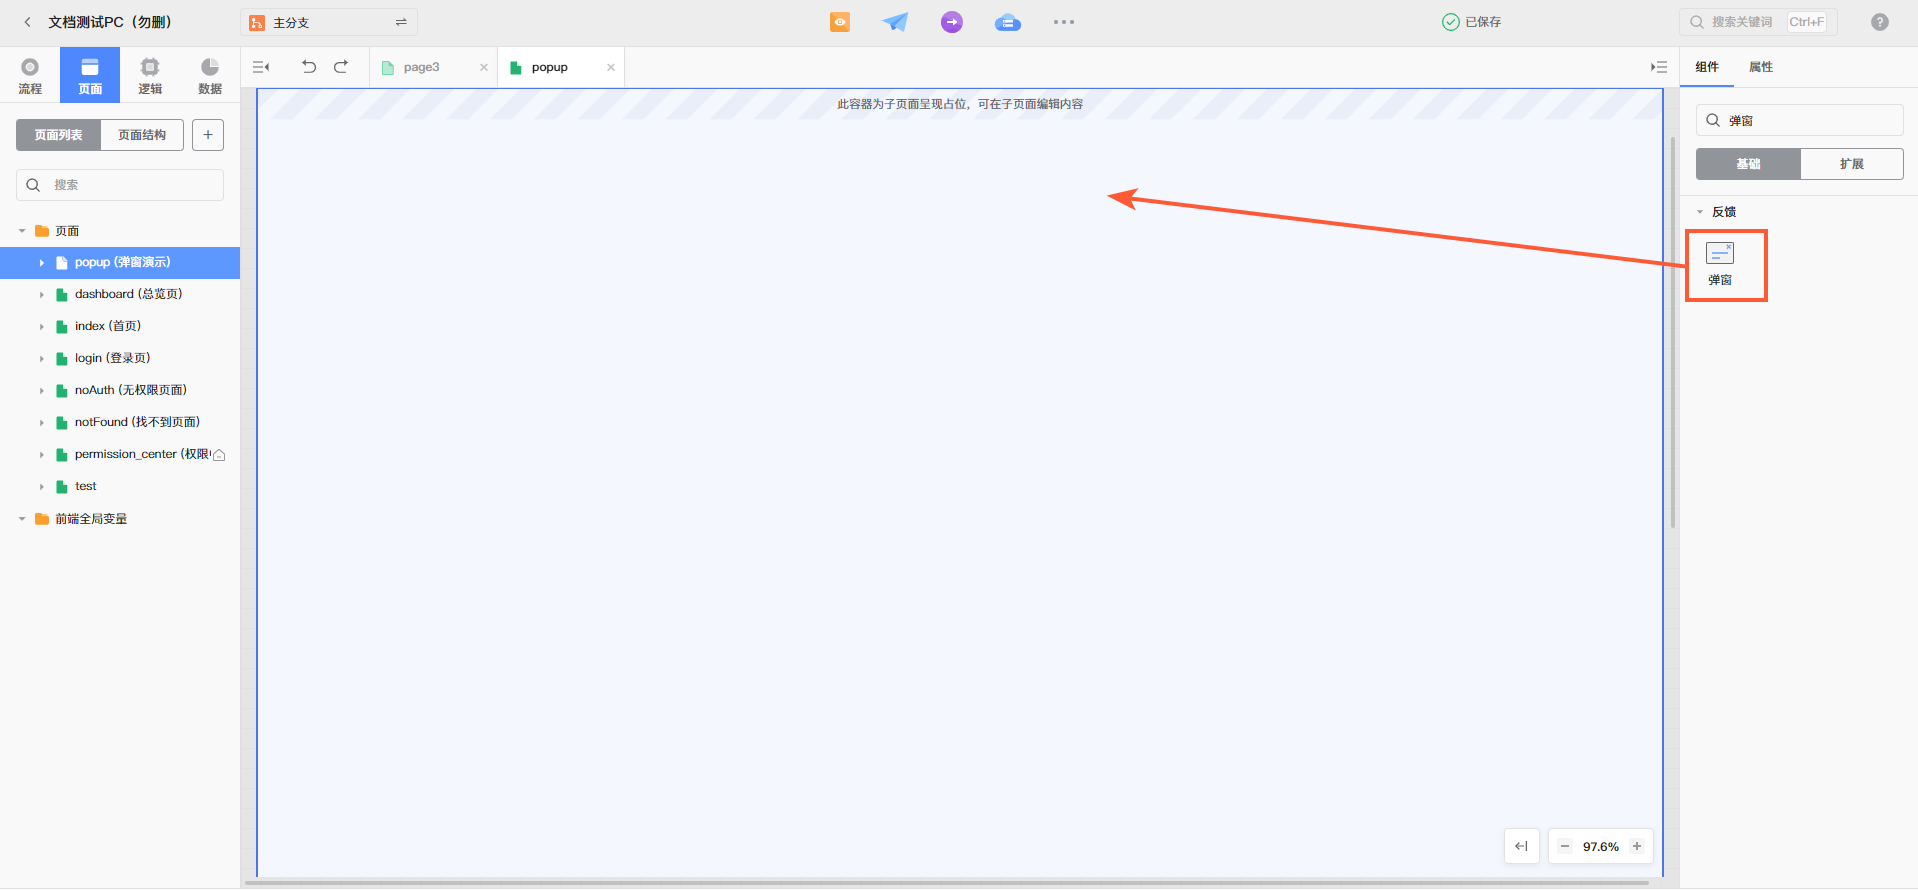
Task: Select the 页面结构 view button
Action: click(142, 135)
